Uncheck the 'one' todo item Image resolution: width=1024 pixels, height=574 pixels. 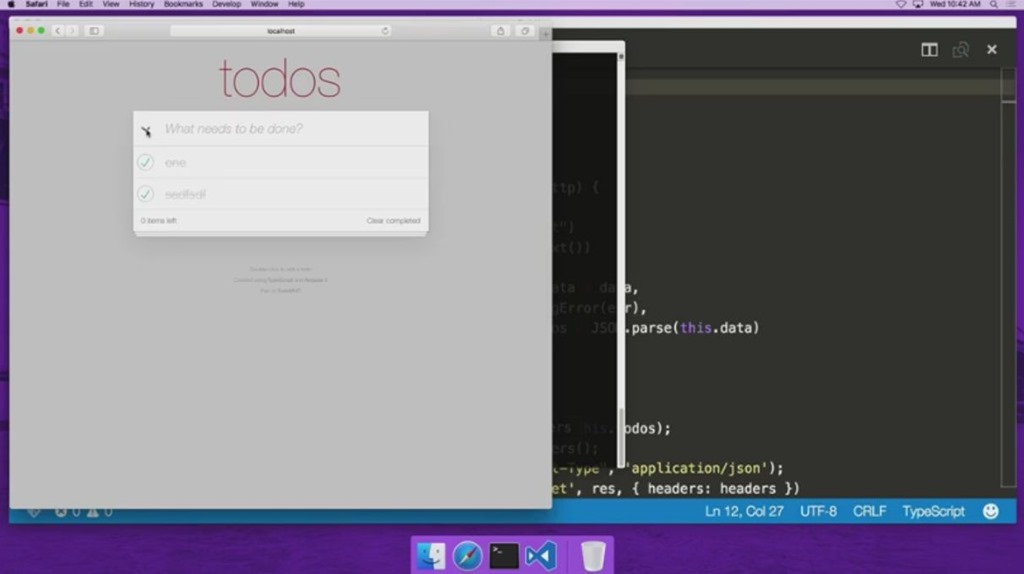click(x=145, y=162)
